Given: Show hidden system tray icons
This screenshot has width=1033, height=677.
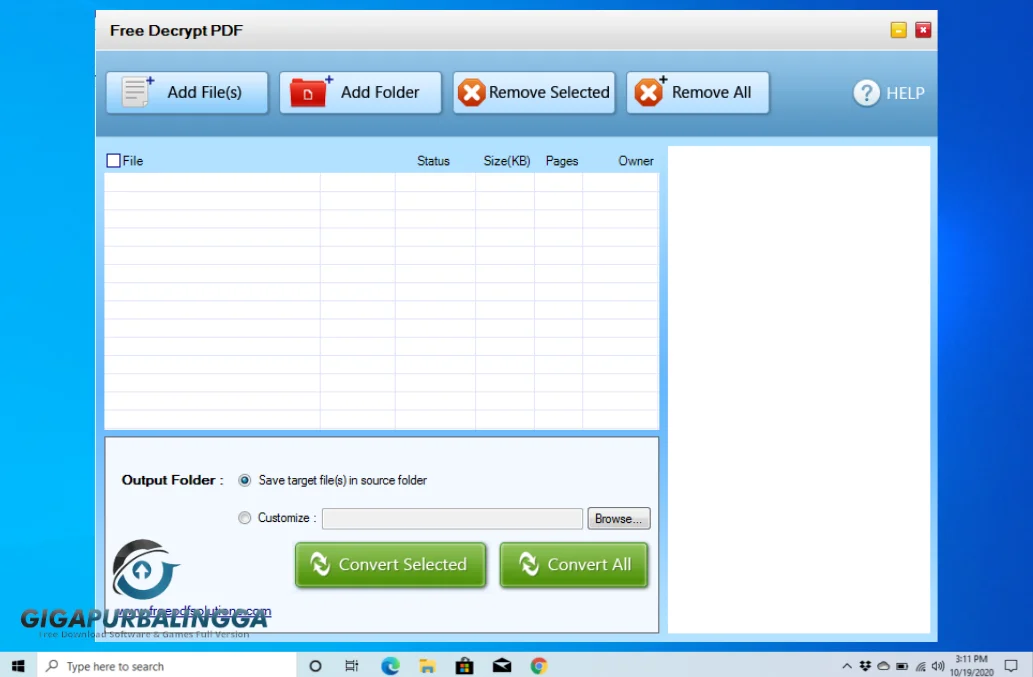Looking at the screenshot, I should coord(847,666).
